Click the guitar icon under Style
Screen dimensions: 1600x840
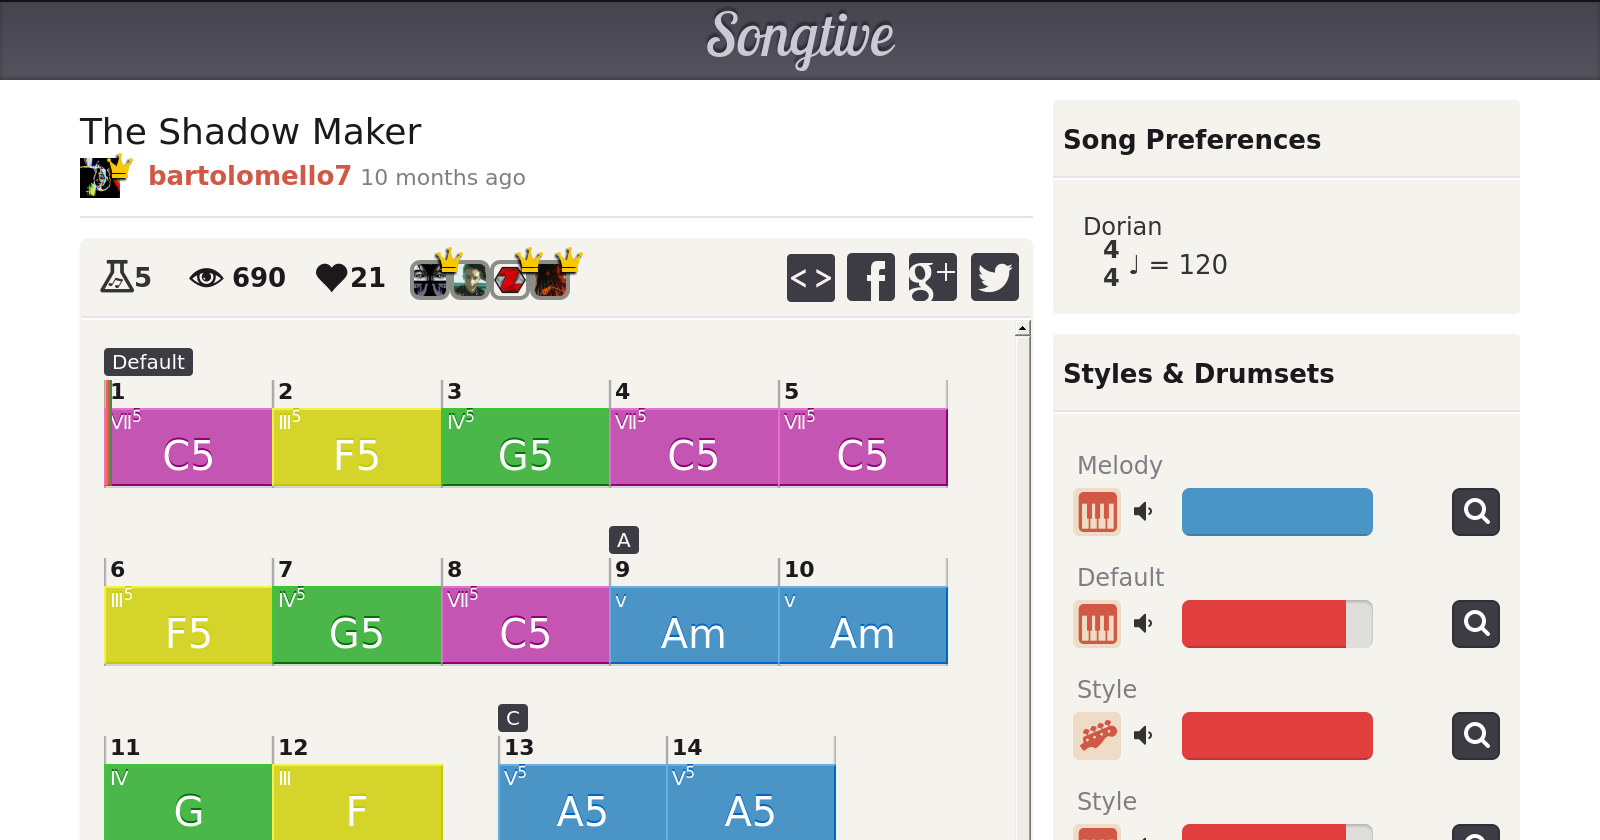click(1097, 736)
